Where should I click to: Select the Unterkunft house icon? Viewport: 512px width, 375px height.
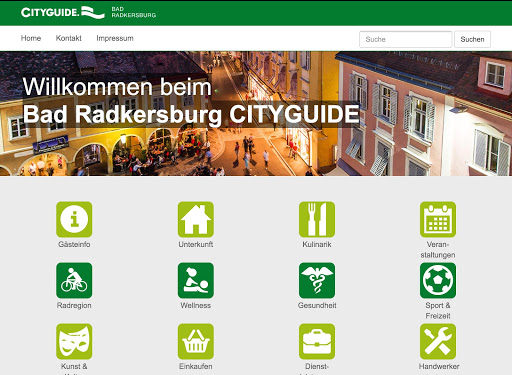[x=196, y=219]
